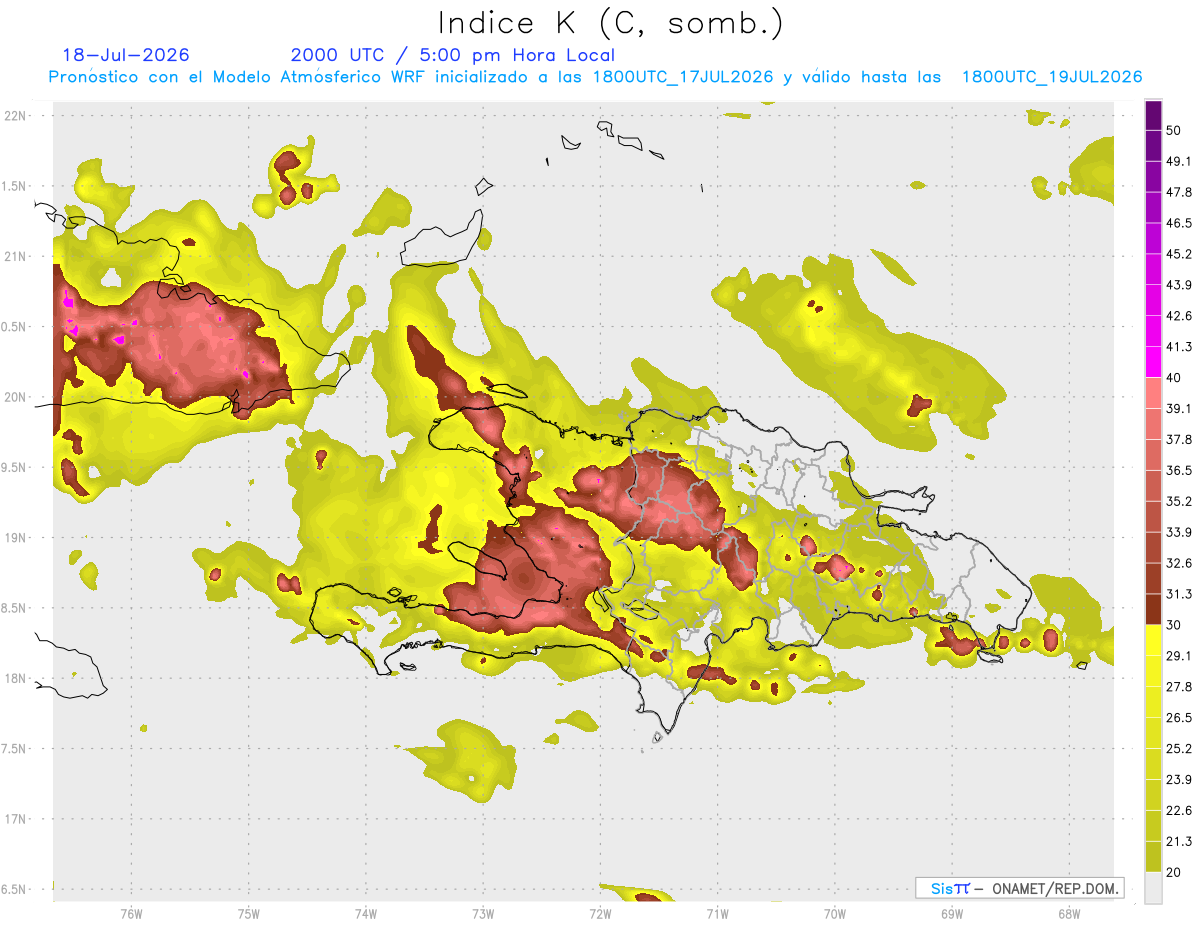Image resolution: width=1200 pixels, height=927 pixels.
Task: Click the "72W" longitude axis label
Action: tap(600, 913)
